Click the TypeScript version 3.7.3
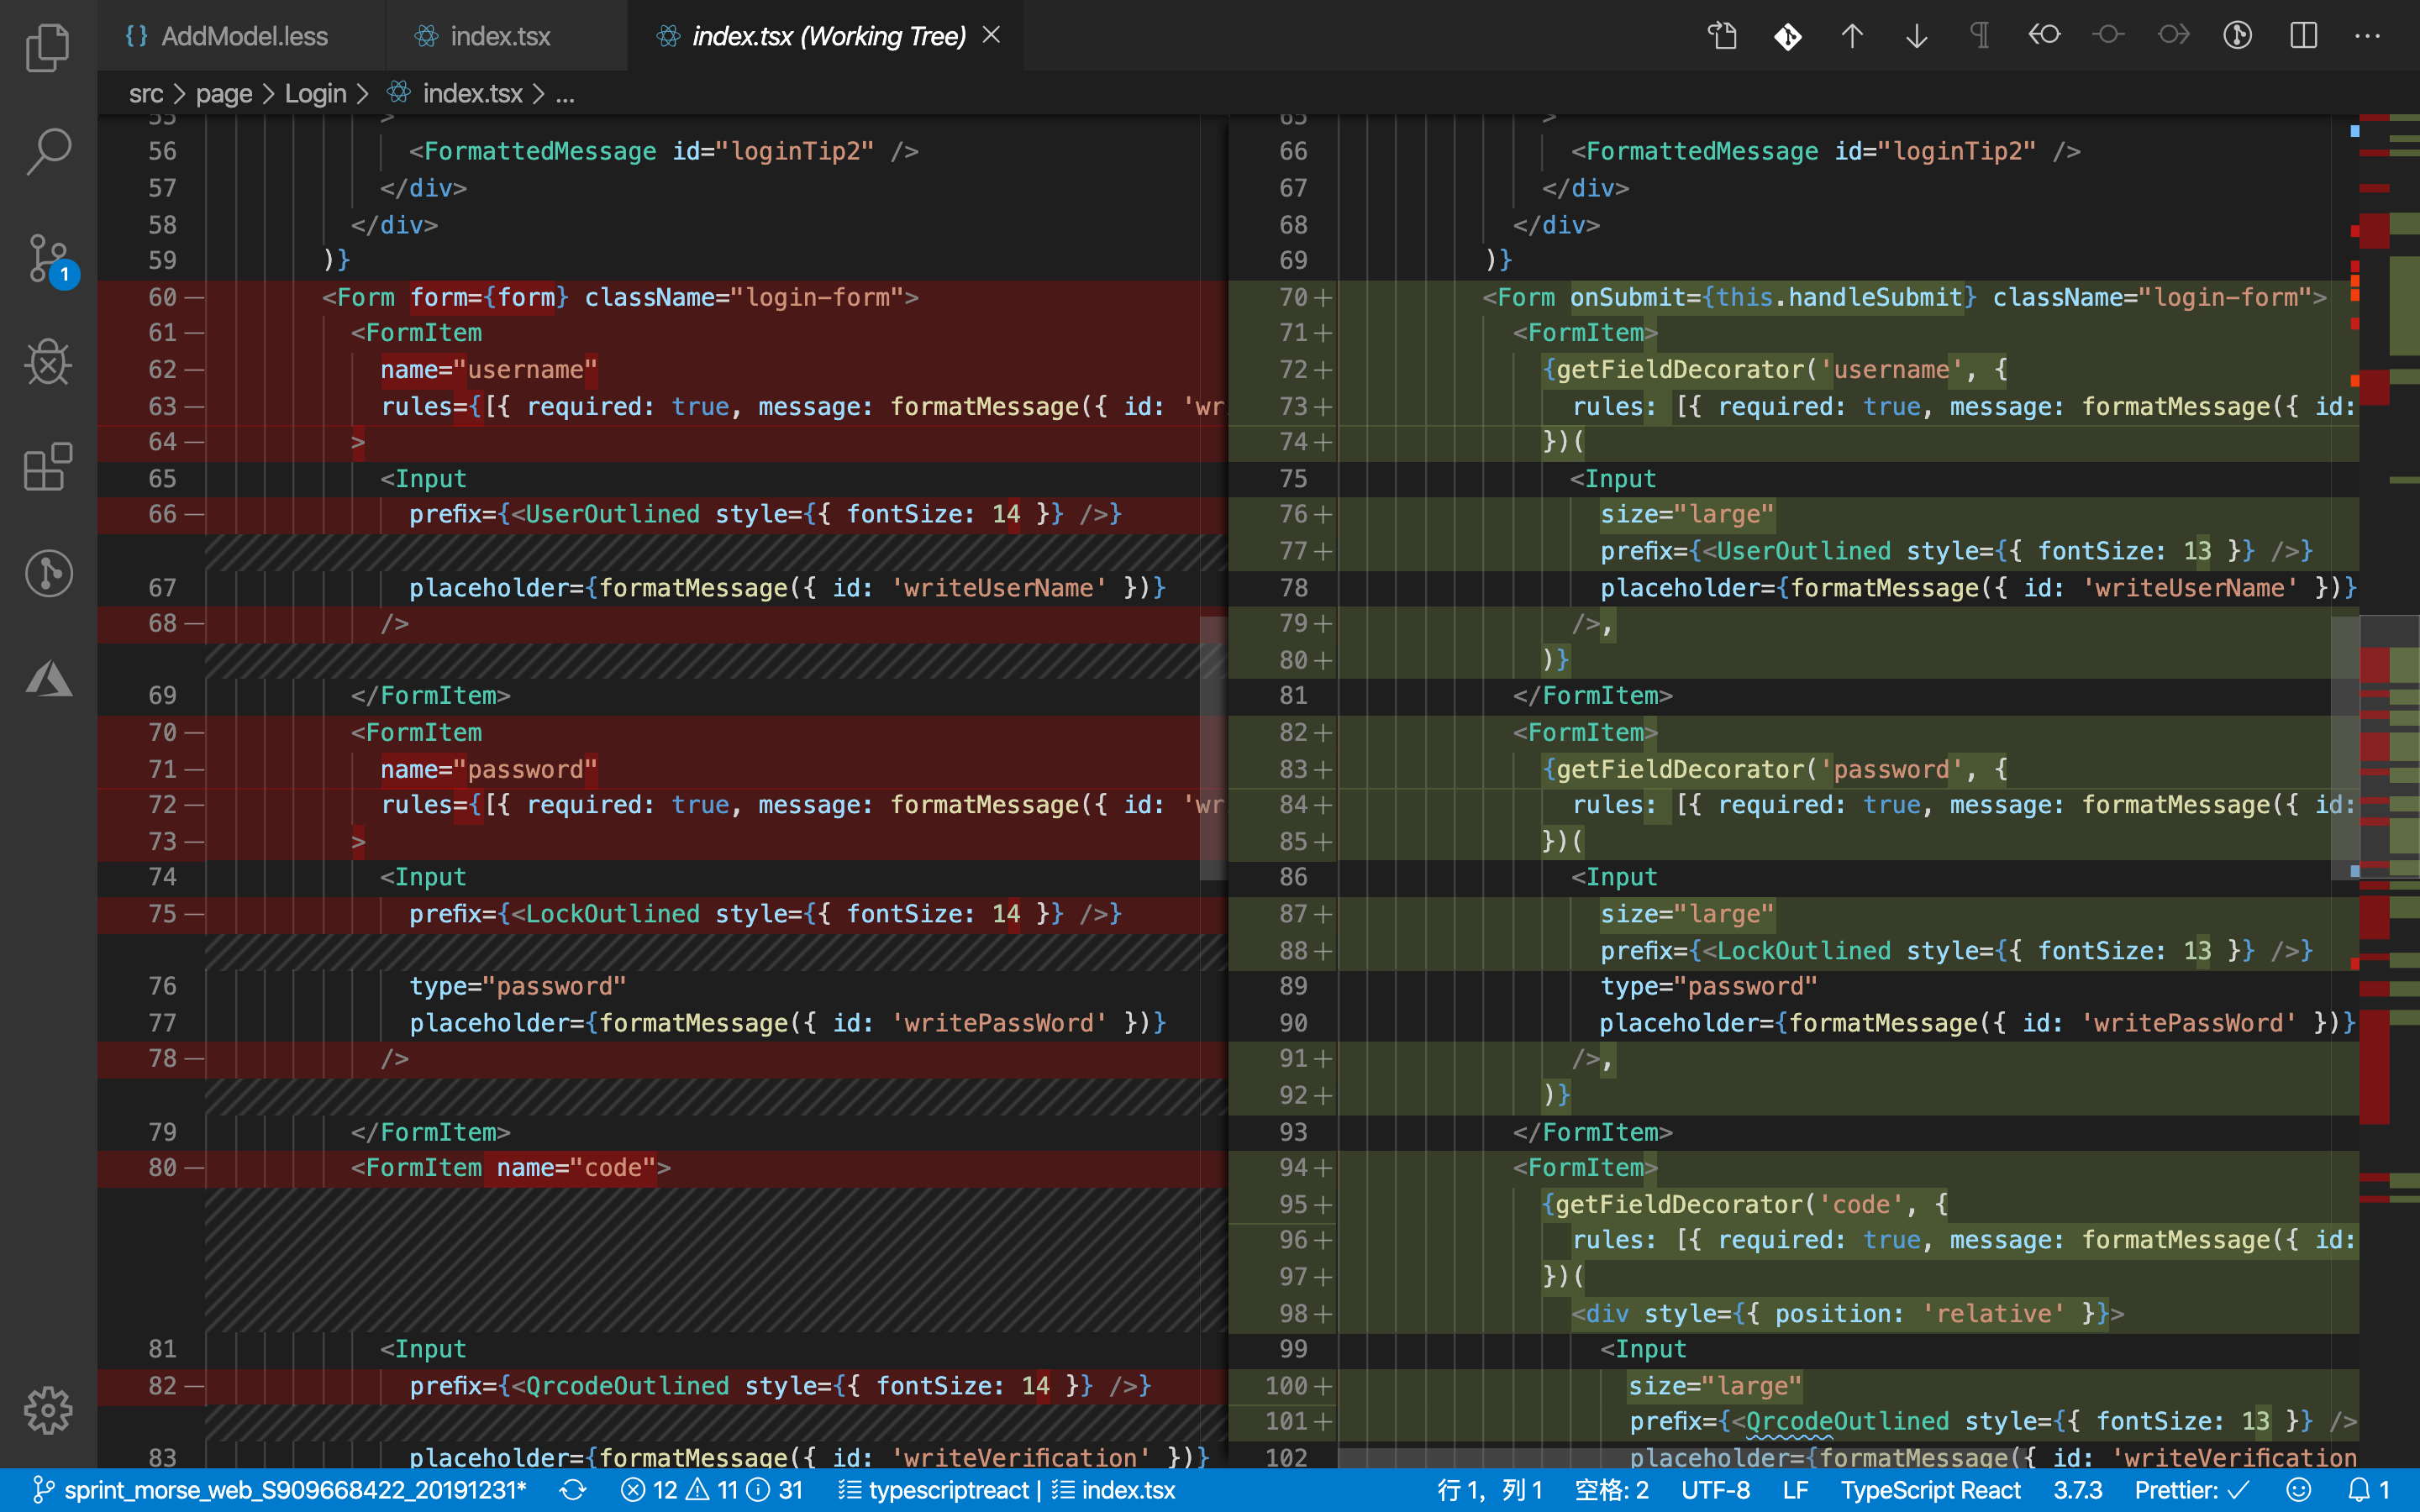 pyautogui.click(x=2078, y=1490)
